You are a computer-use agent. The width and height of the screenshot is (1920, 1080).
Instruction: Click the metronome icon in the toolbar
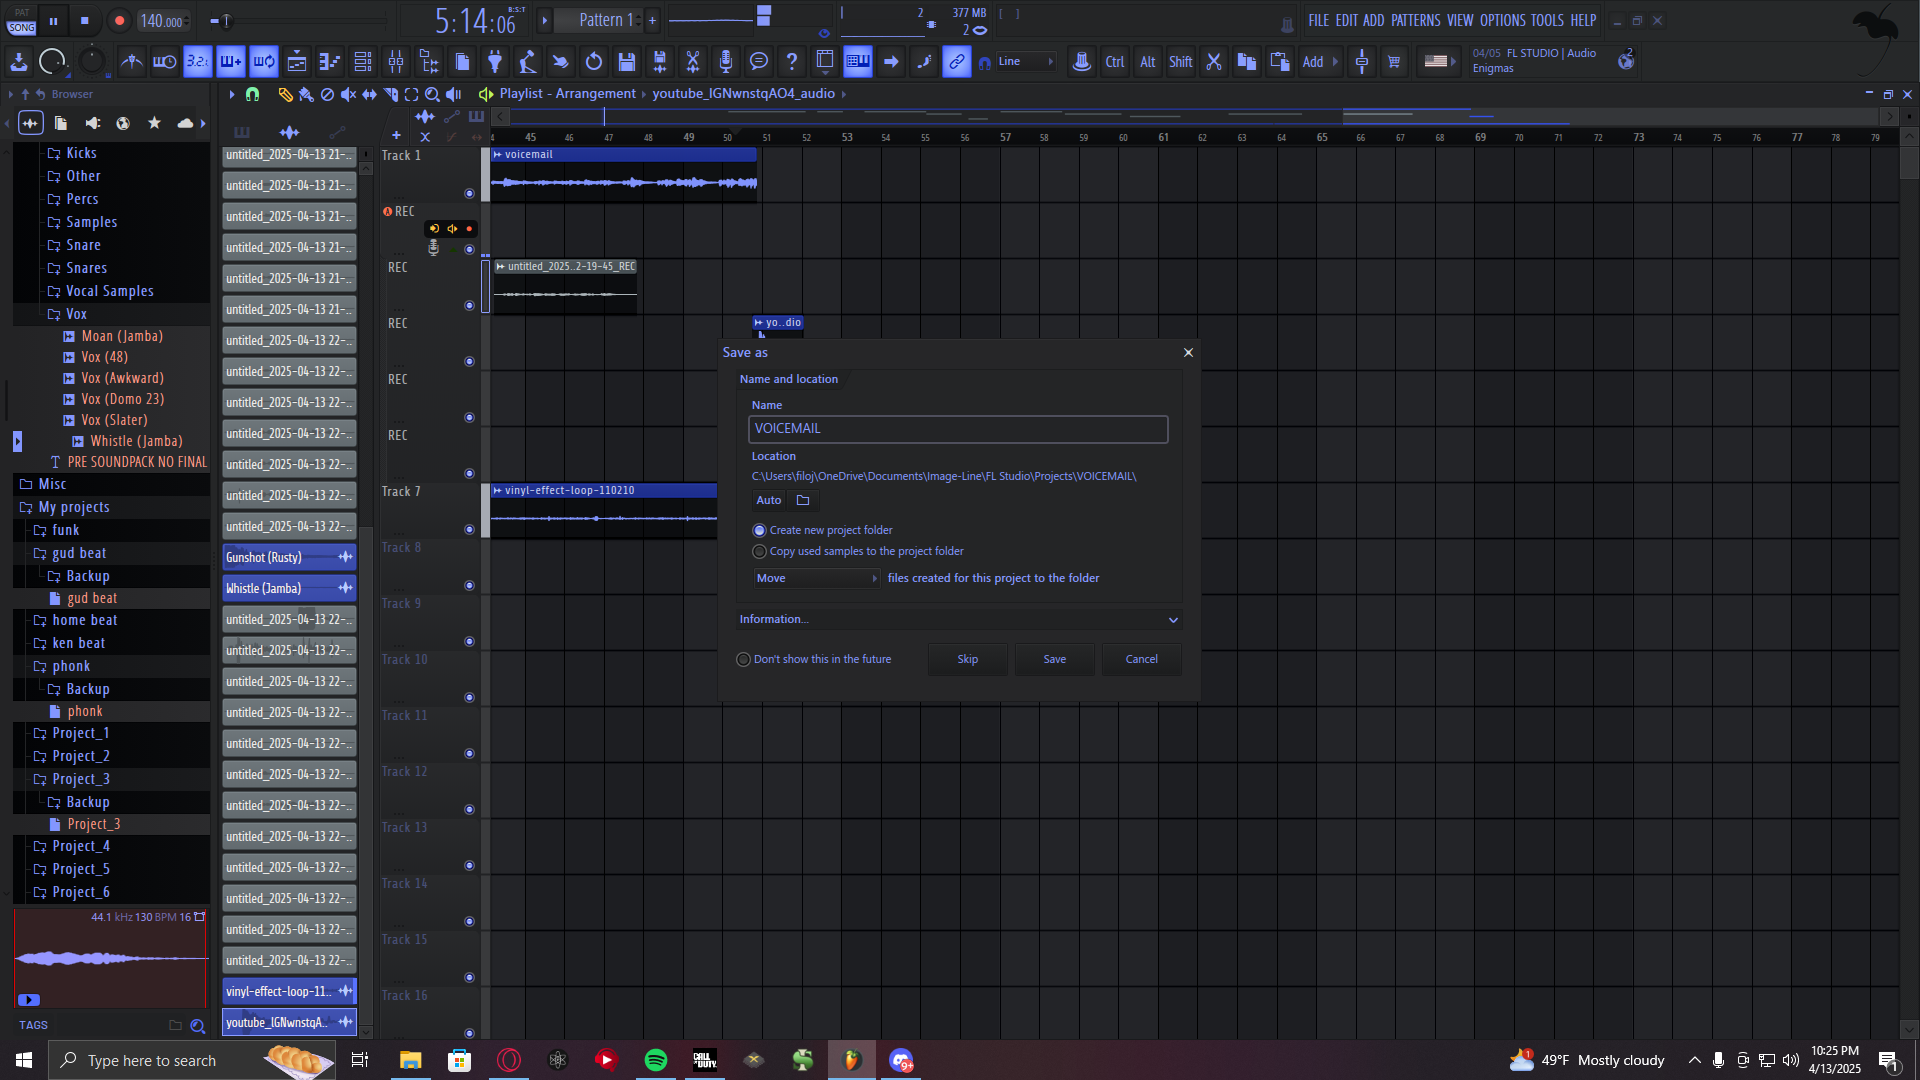(131, 62)
